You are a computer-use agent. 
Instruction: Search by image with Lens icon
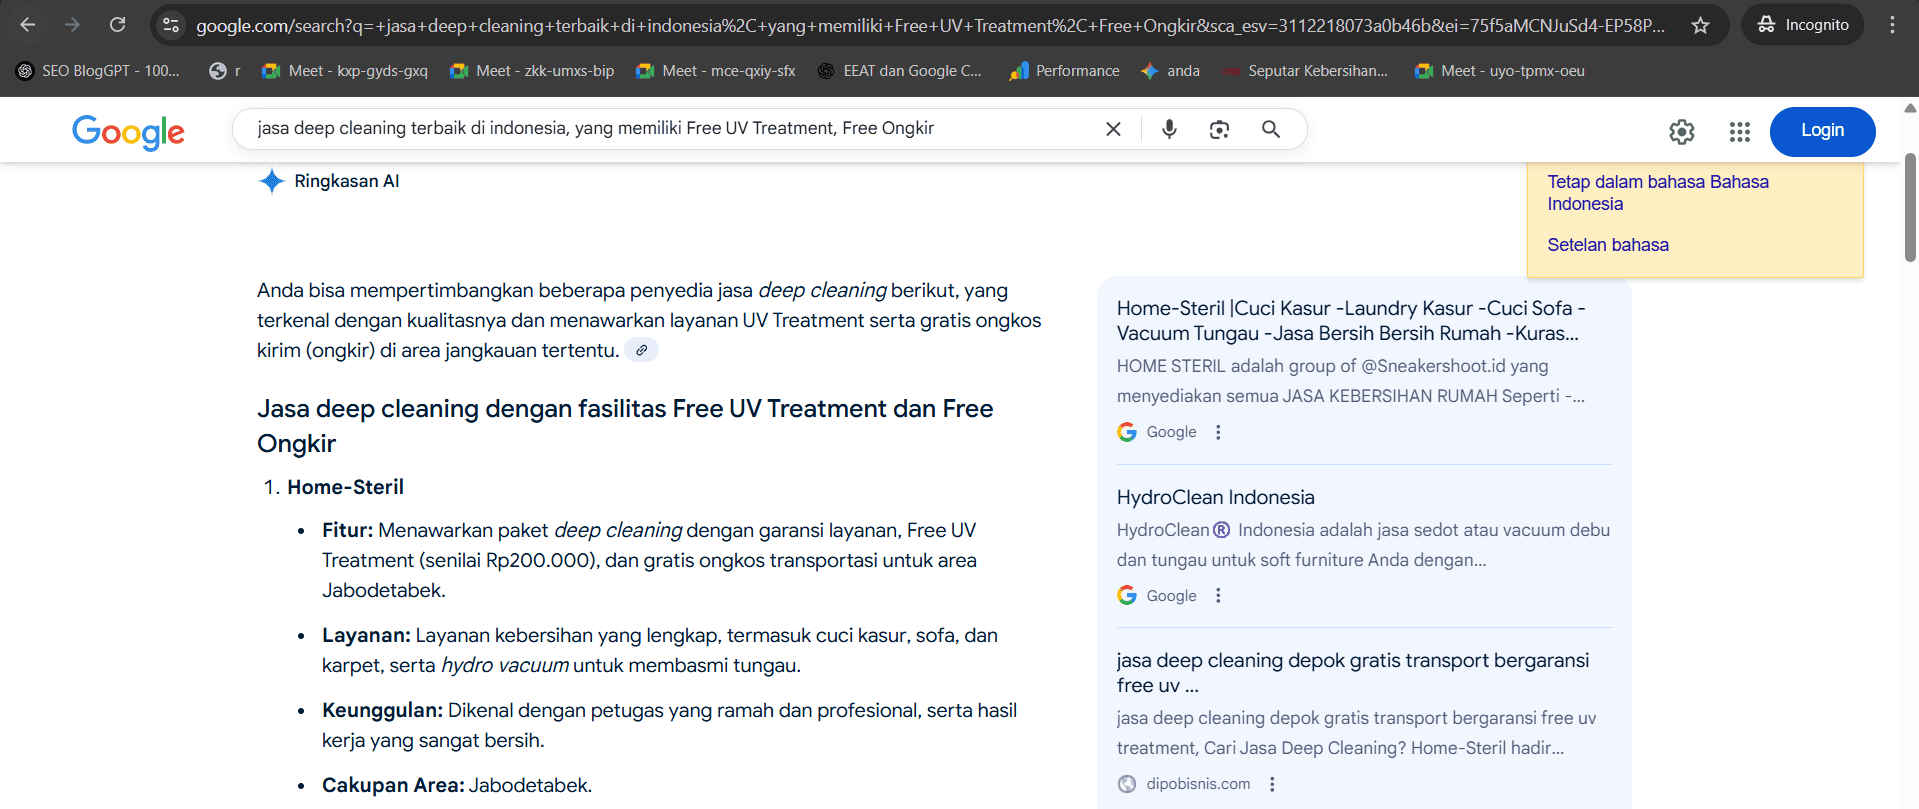(1219, 129)
